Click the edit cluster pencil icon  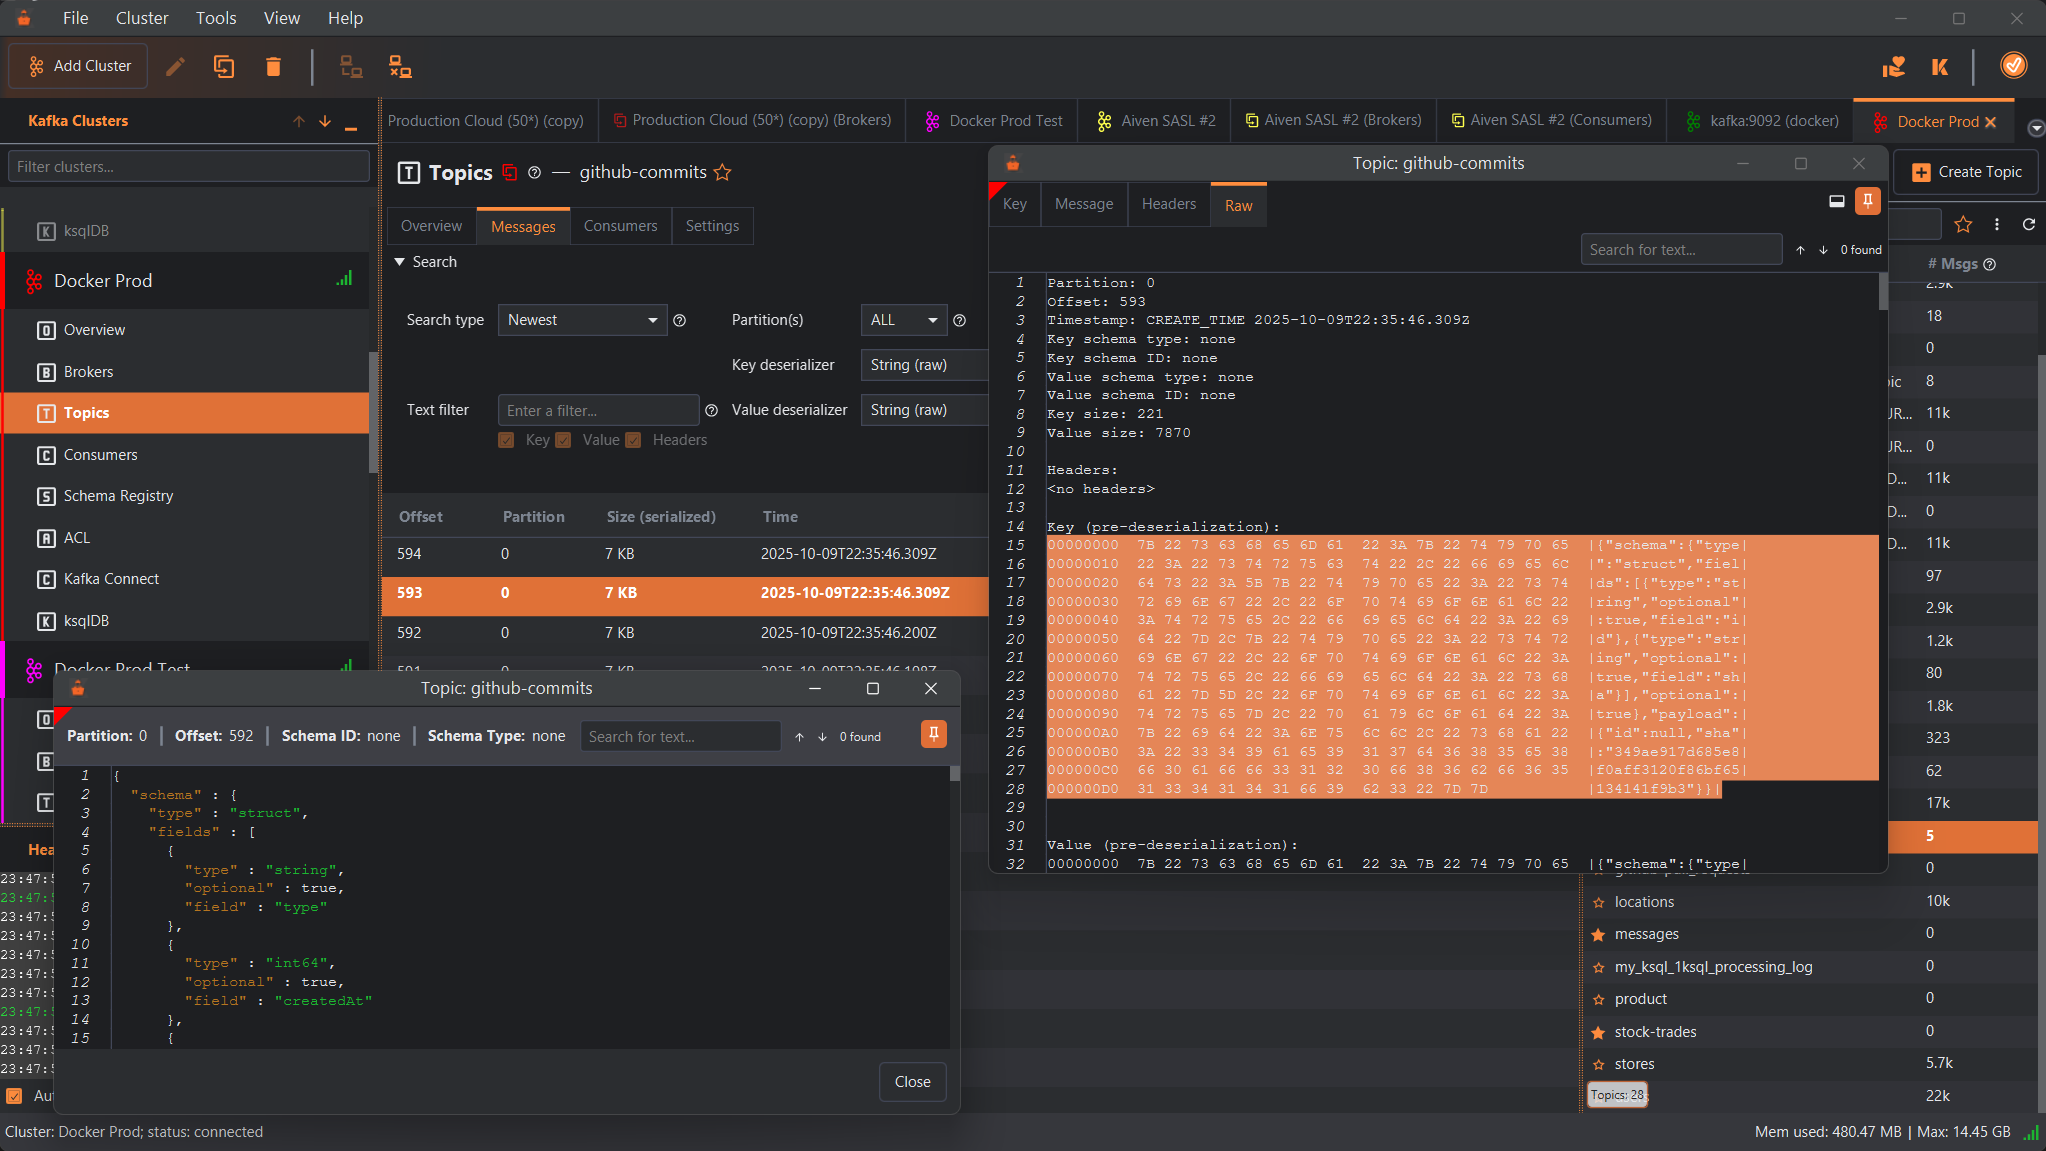175,67
